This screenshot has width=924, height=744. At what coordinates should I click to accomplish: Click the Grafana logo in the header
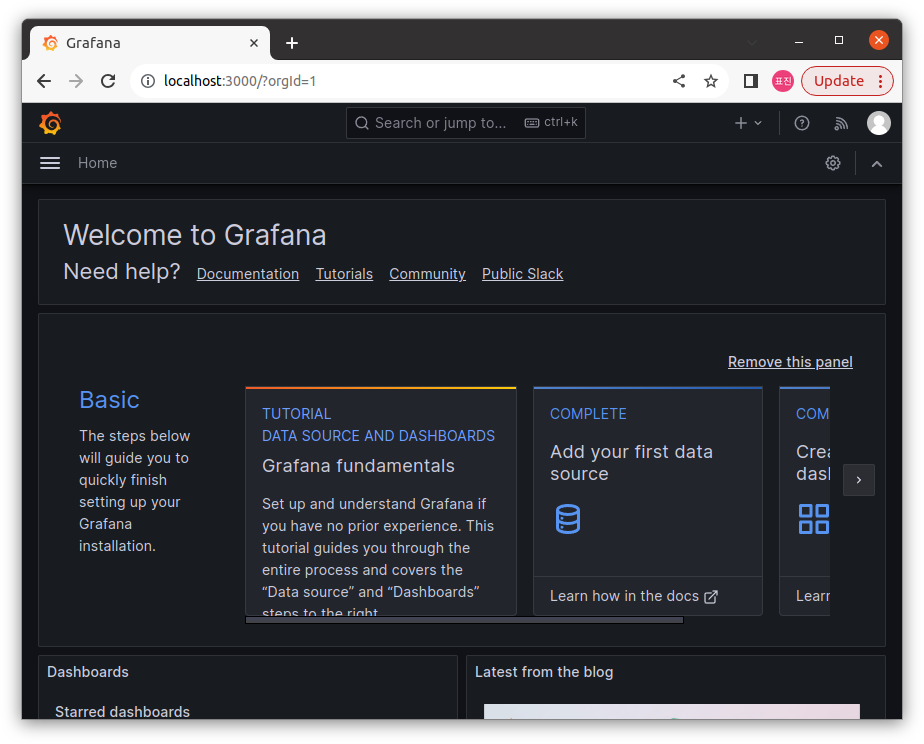pos(51,123)
